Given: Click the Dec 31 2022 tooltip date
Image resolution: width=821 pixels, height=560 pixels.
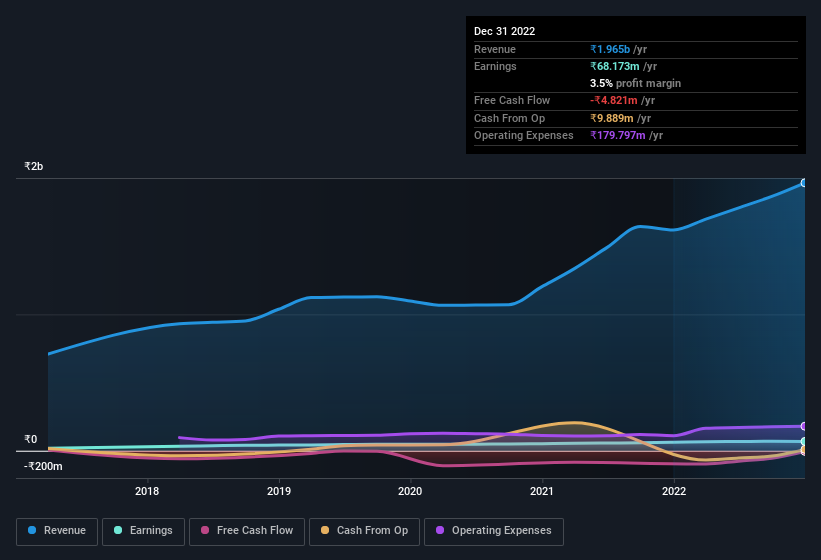Looking at the screenshot, I should (x=504, y=31).
